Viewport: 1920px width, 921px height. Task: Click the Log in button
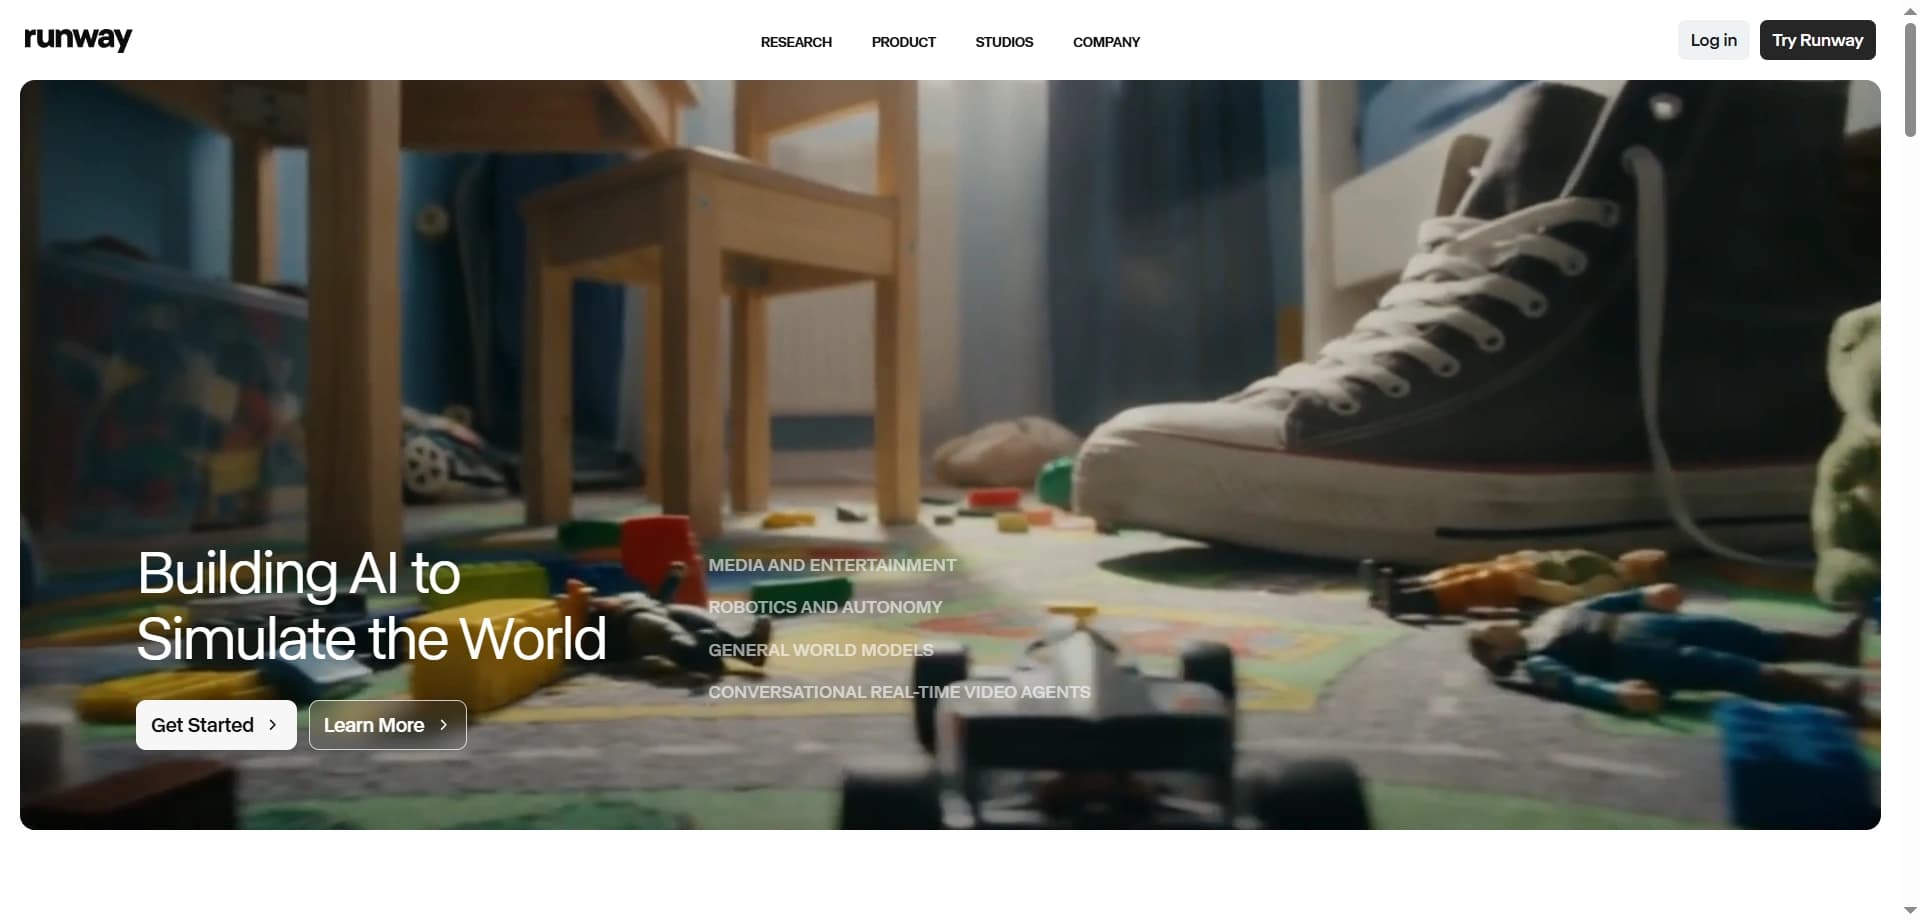[1713, 40]
